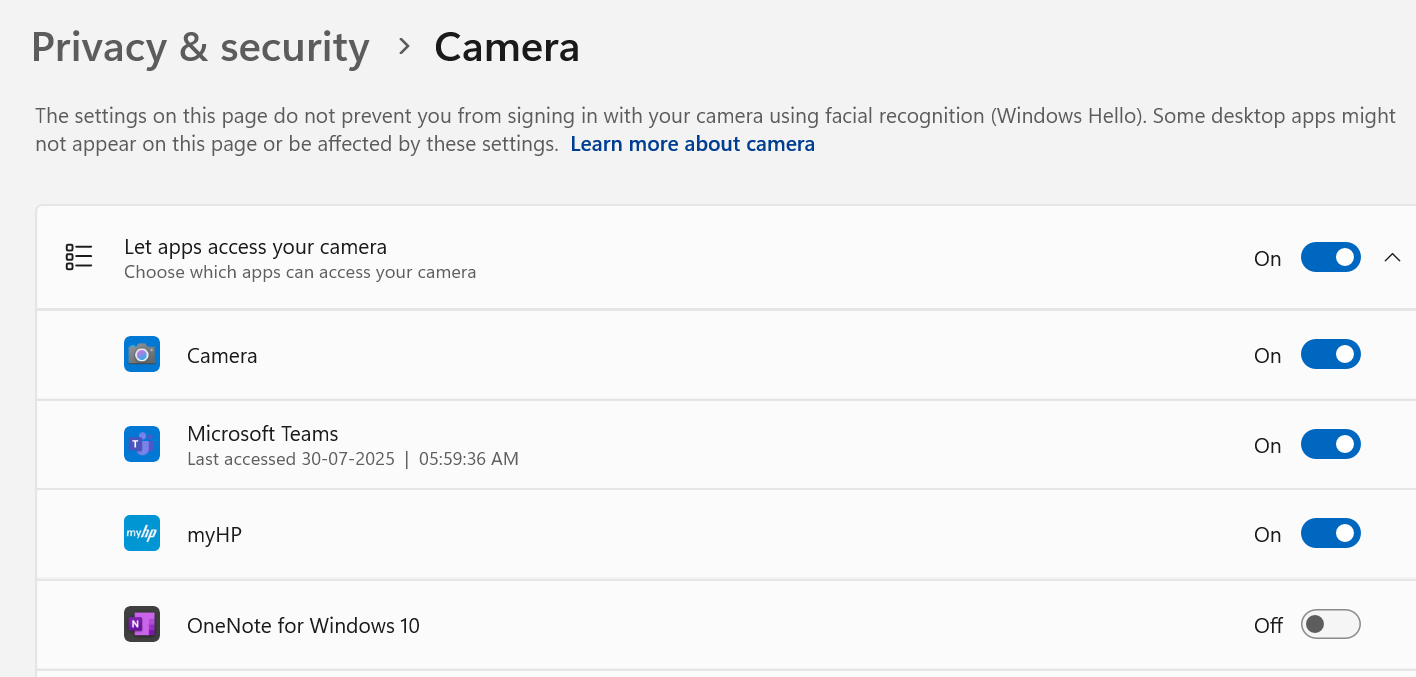The height and width of the screenshot is (677, 1416).
Task: Click the Let apps access your camera heading
Action: coord(255,246)
